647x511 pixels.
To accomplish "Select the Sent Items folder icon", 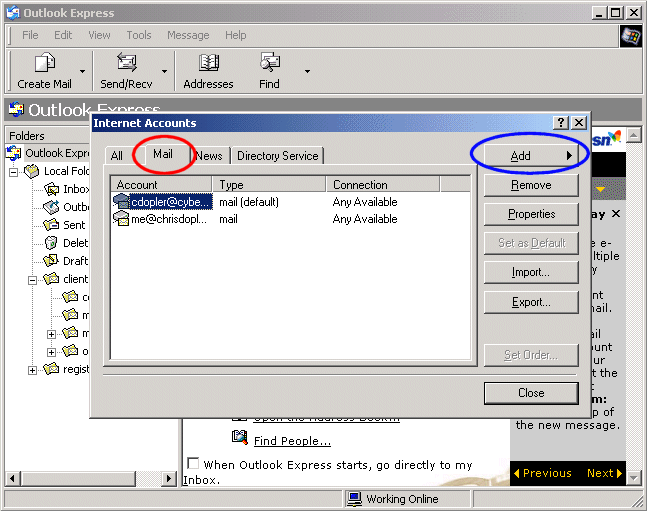I will pos(52,225).
